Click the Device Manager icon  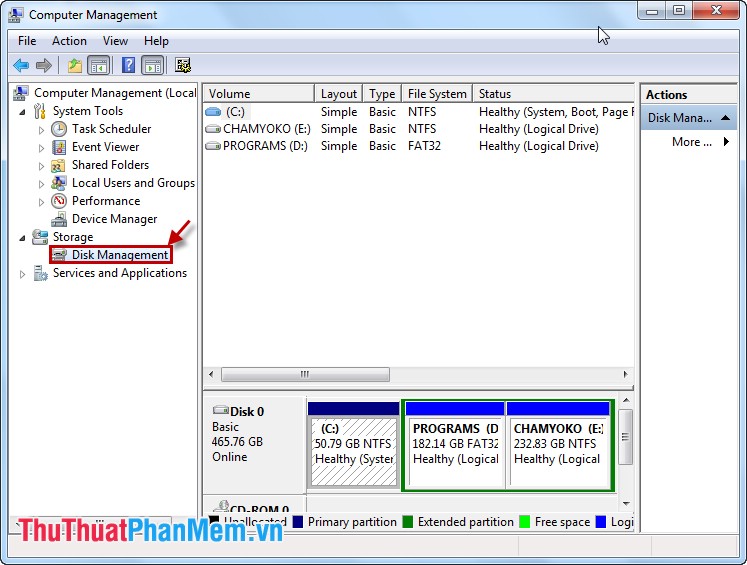59,219
